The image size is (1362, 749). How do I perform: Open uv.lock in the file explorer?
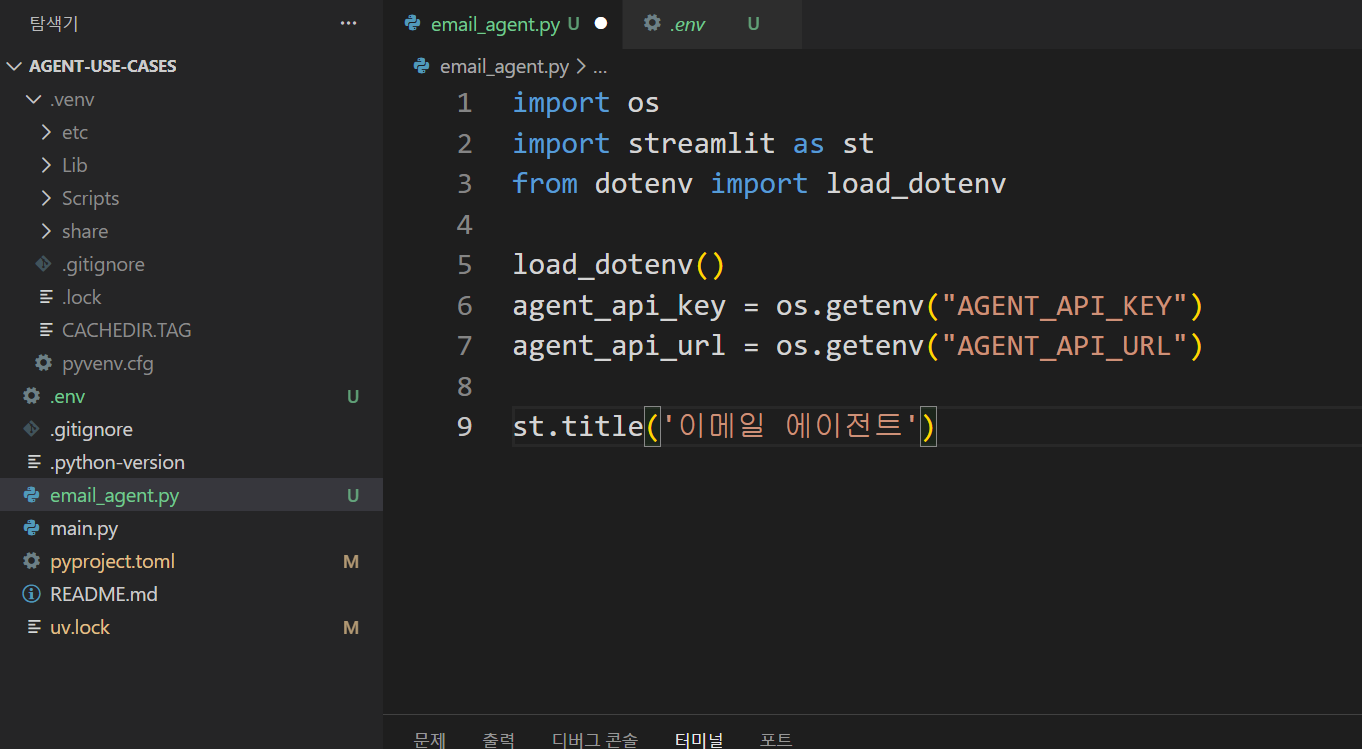[80, 627]
